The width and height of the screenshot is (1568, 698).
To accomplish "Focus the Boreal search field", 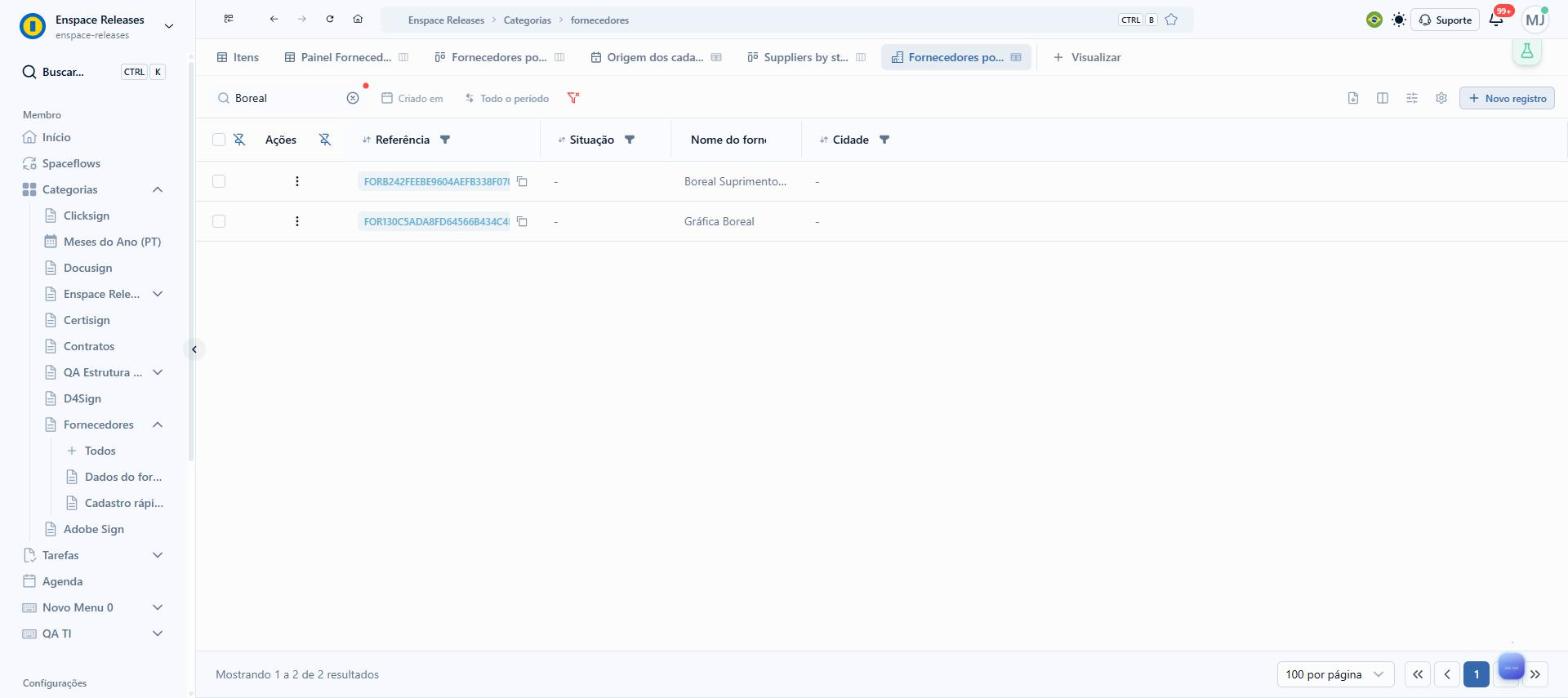I will click(285, 98).
